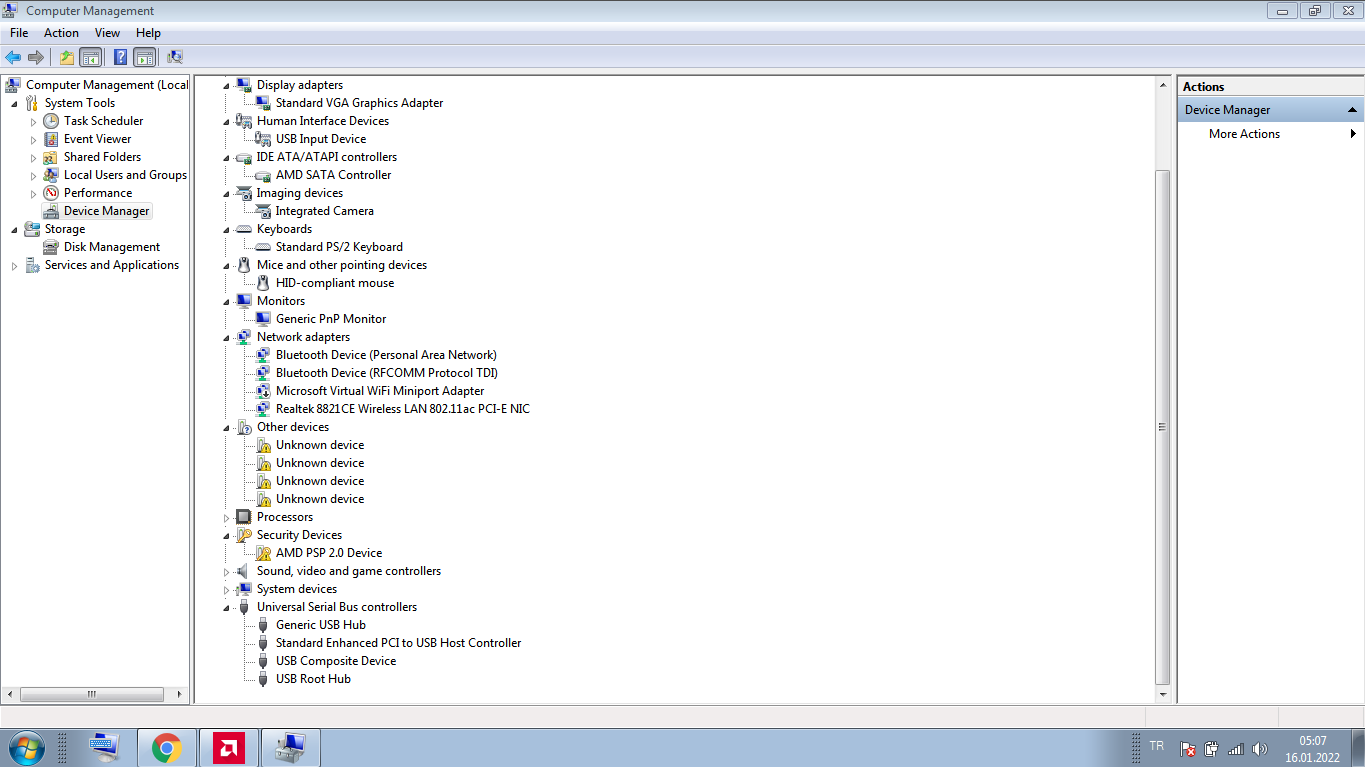1365x767 pixels.
Task: Select the Security Devices category label
Action: pyautogui.click(x=299, y=535)
